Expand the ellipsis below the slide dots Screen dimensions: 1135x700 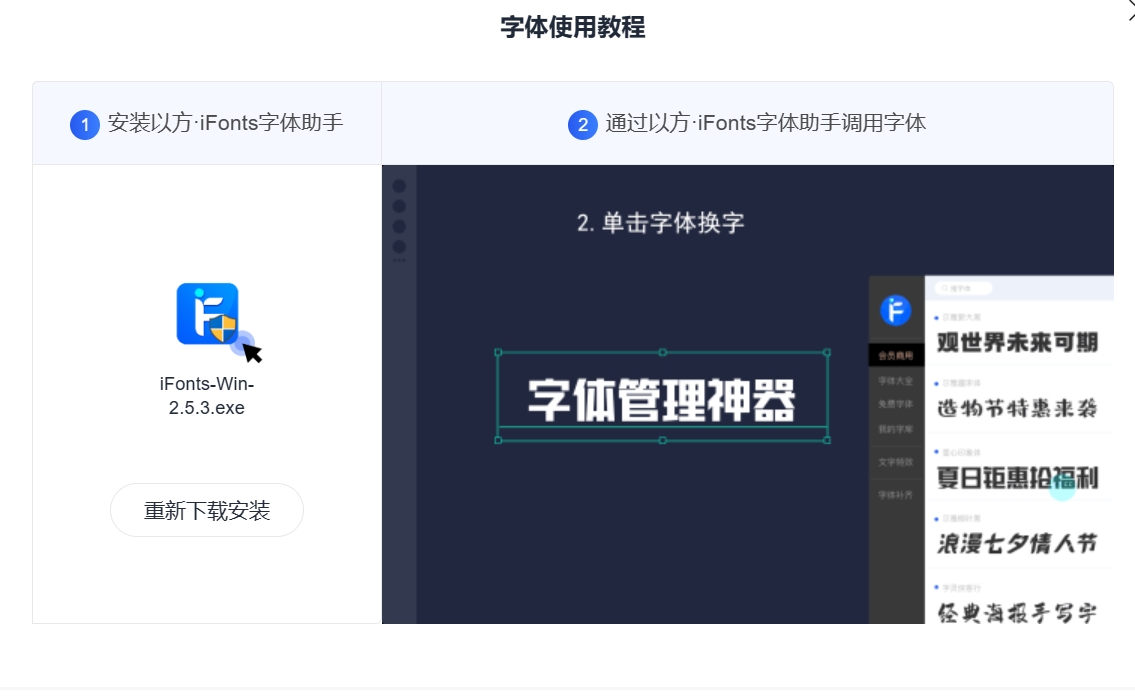coord(399,259)
